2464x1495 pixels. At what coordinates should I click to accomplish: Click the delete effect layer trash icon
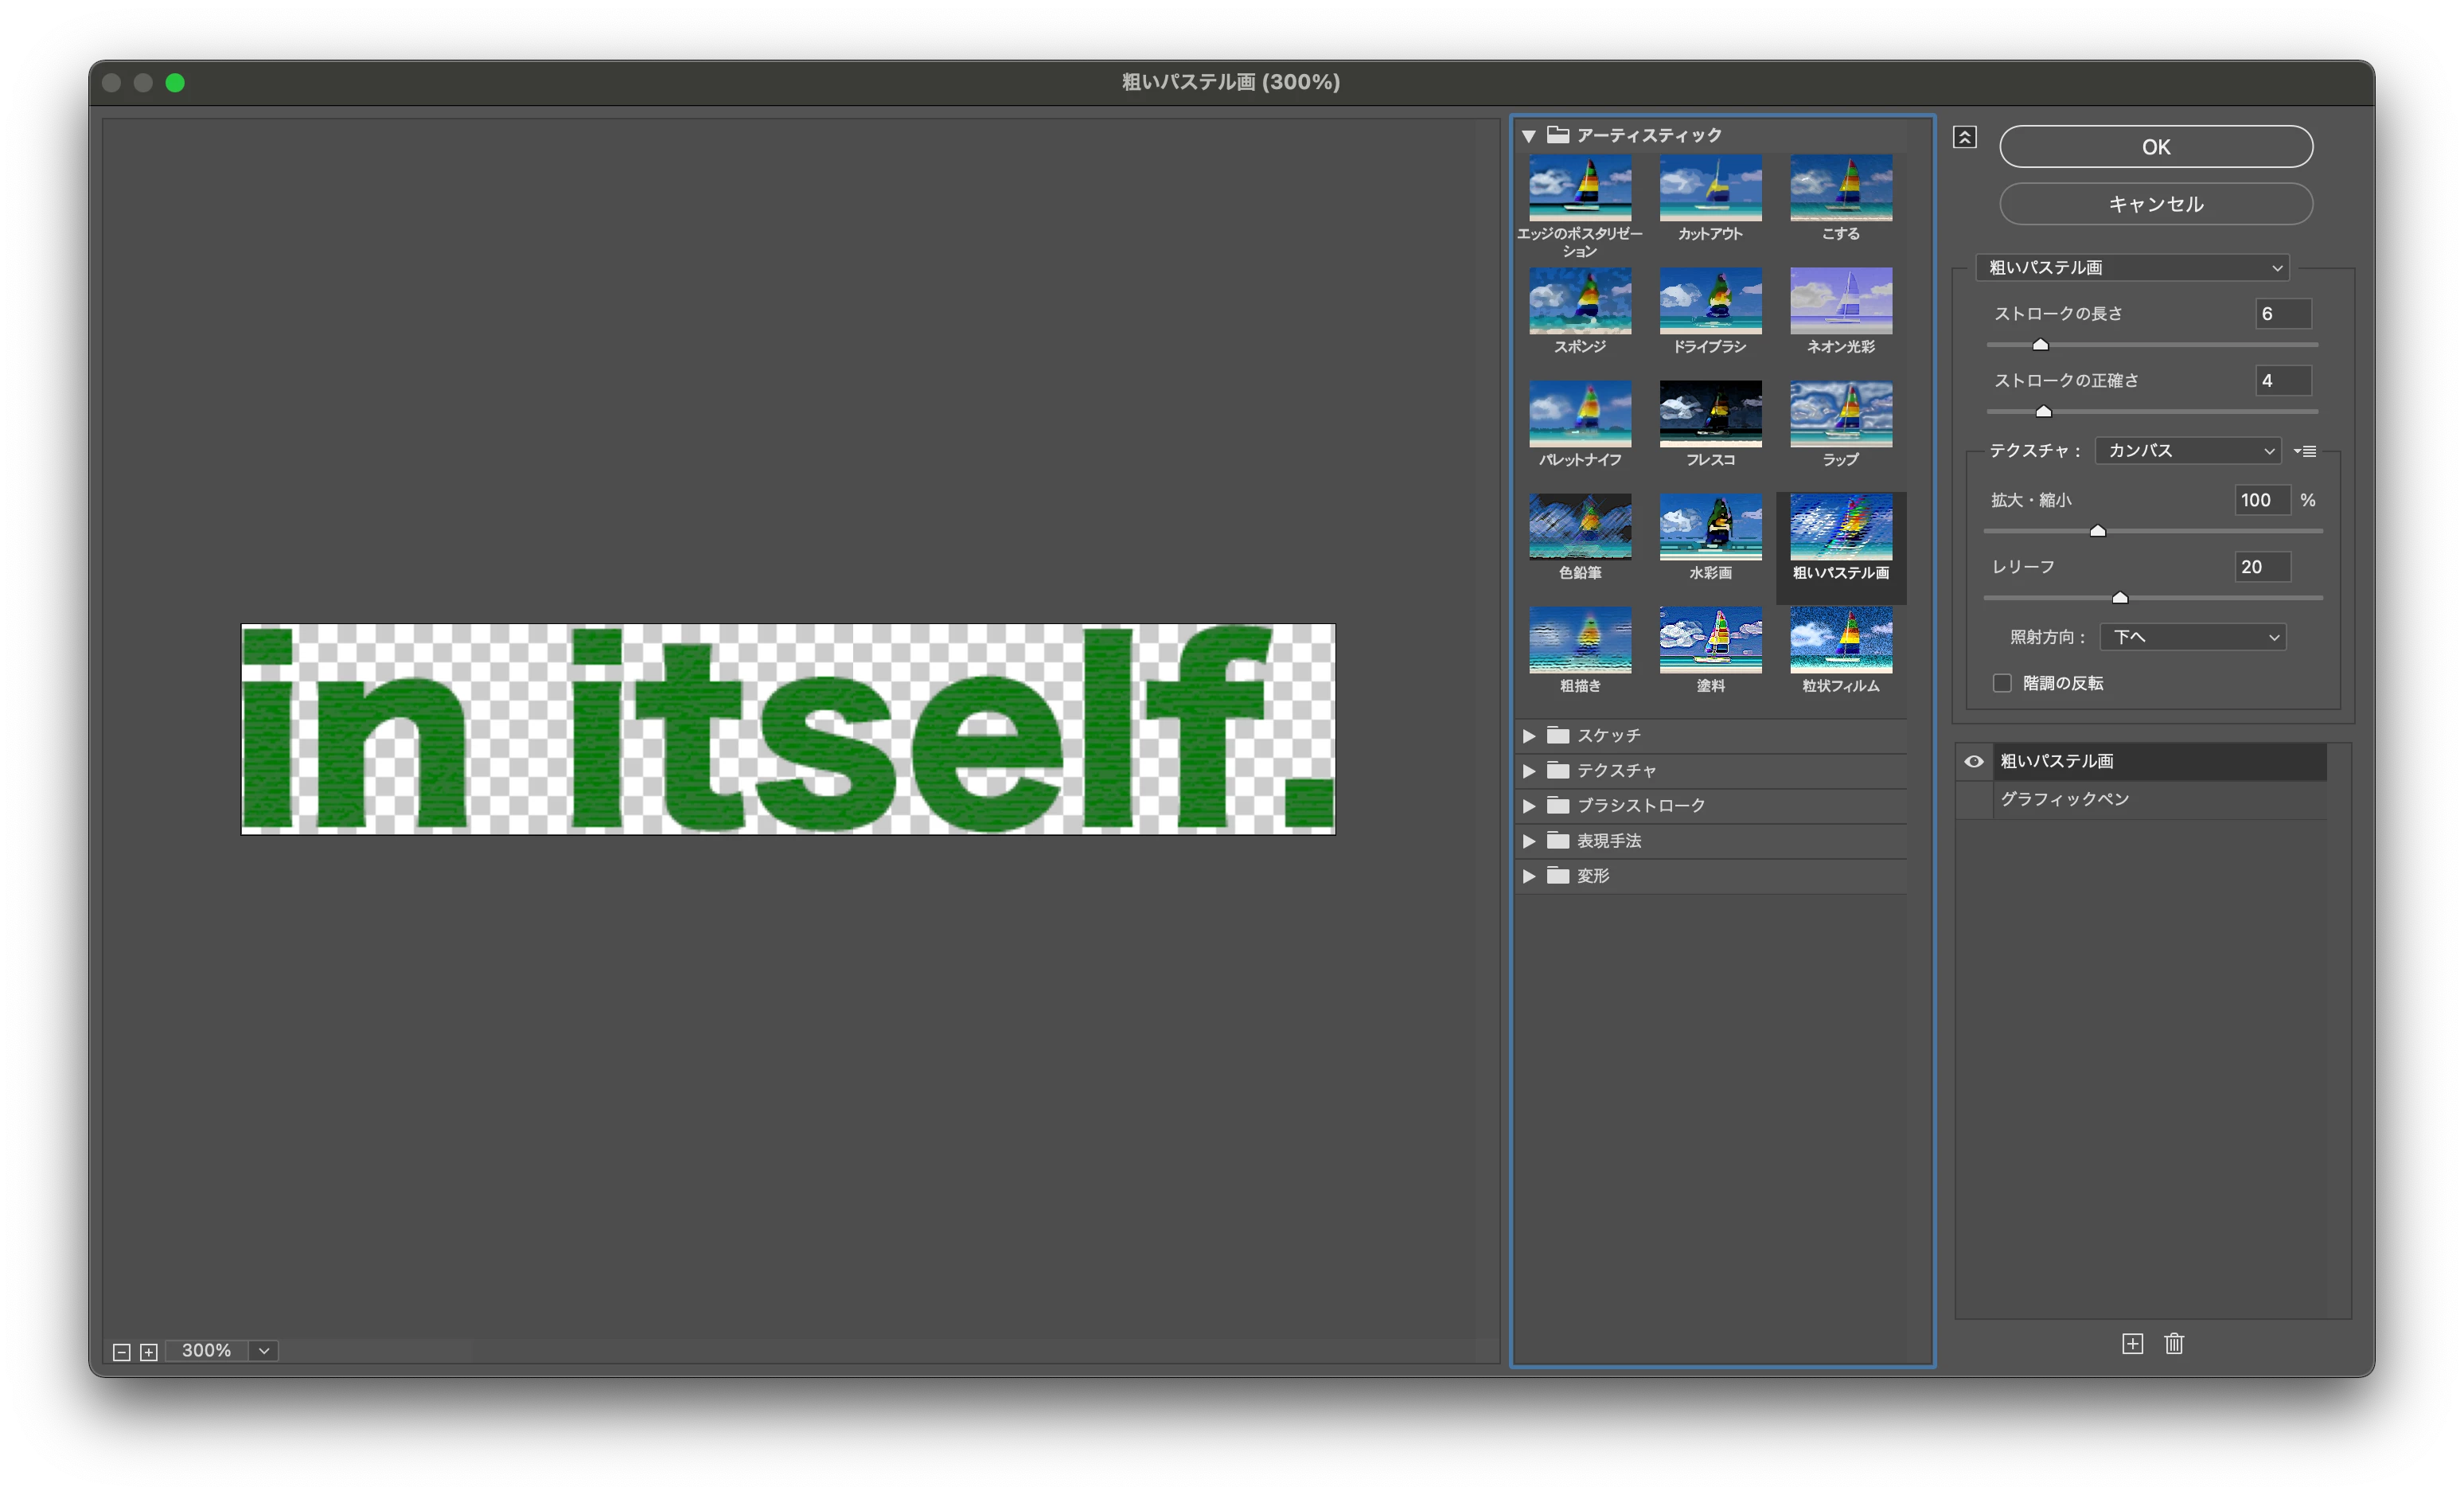2174,1343
